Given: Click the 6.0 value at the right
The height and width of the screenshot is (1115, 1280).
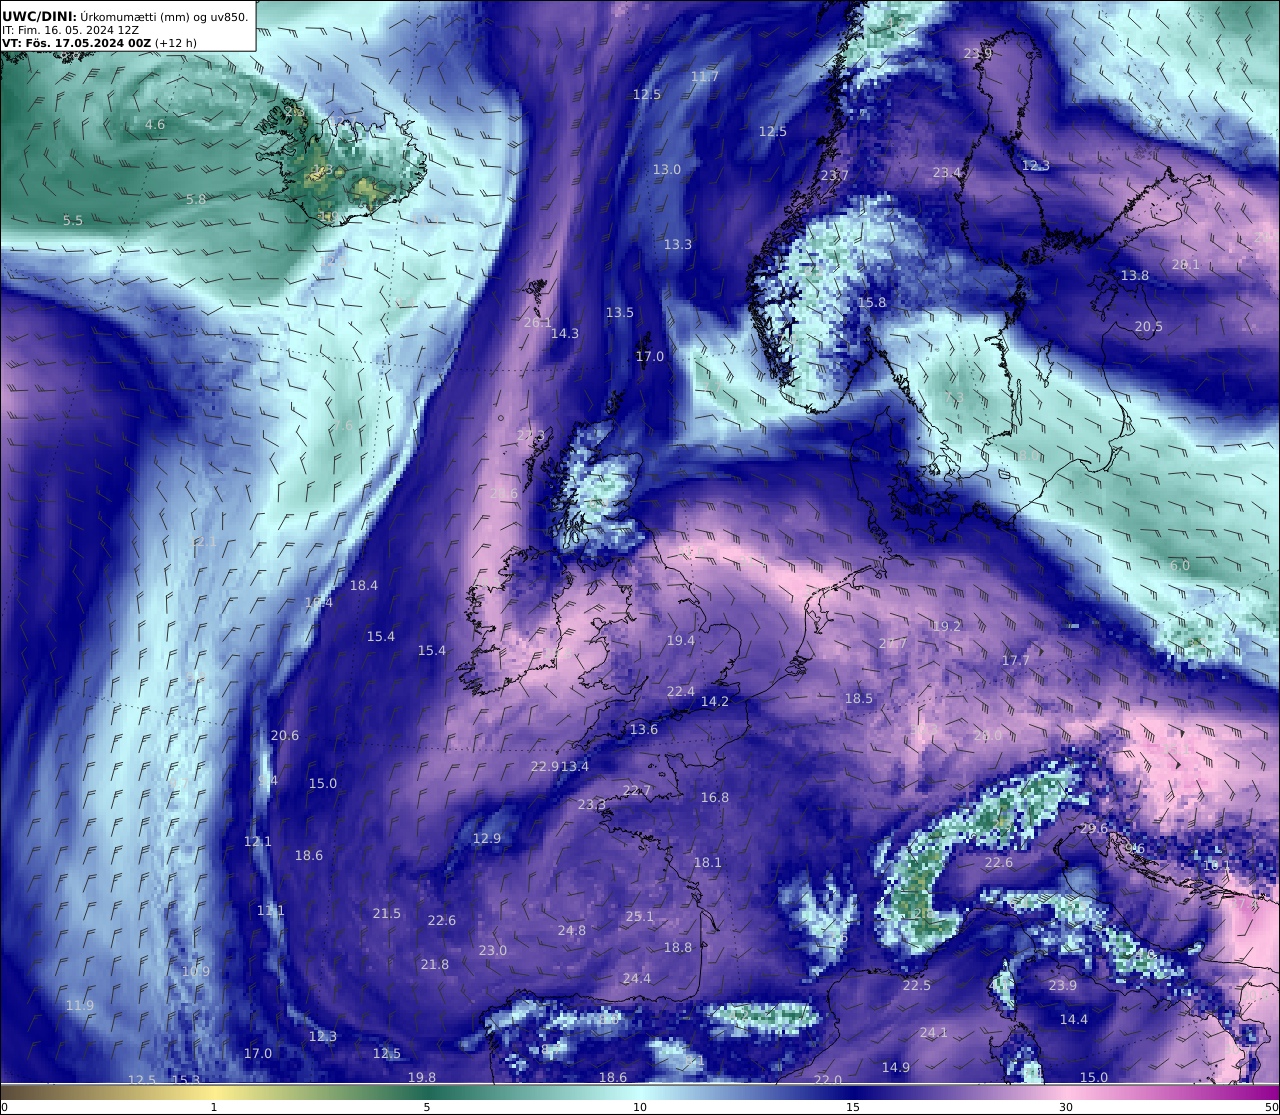Looking at the screenshot, I should [1180, 566].
